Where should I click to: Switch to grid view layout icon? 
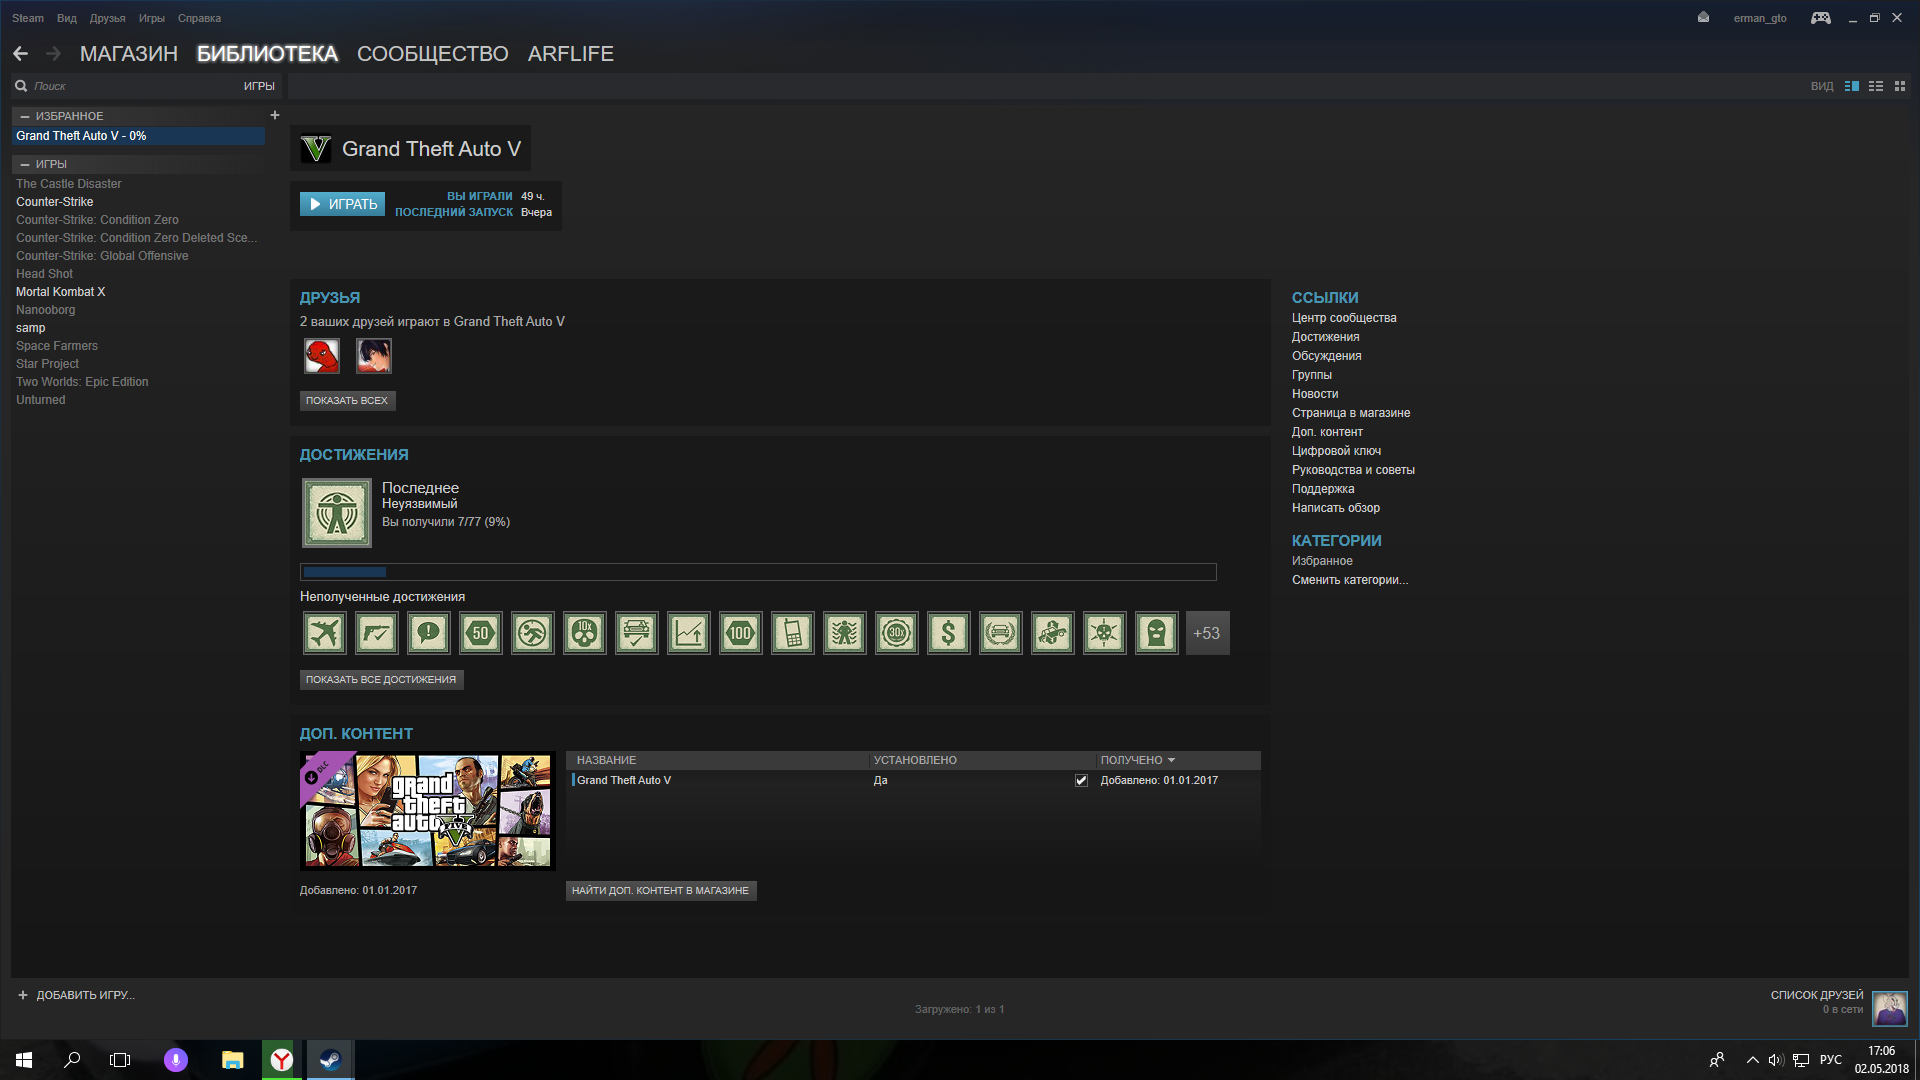pyautogui.click(x=1900, y=86)
